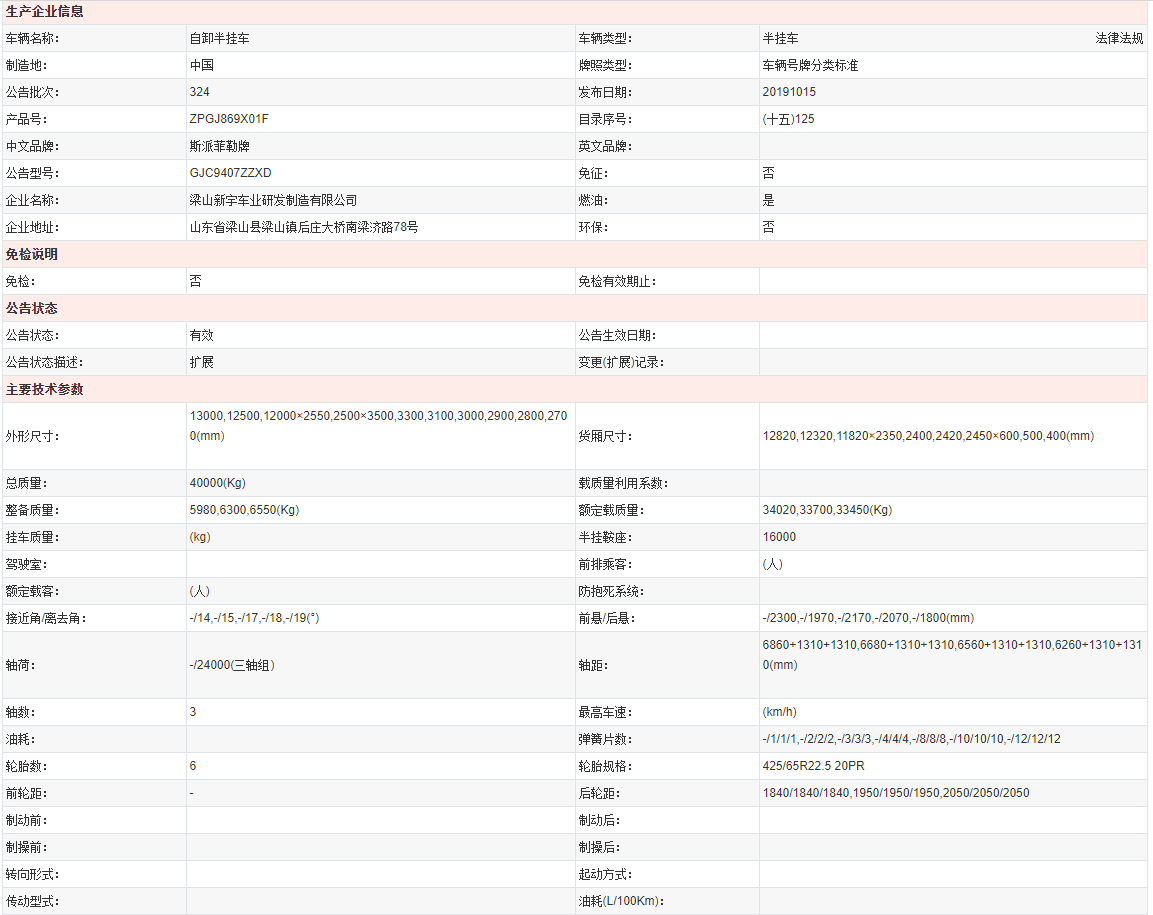Click the 生产企业信息 section header

(x=45, y=12)
